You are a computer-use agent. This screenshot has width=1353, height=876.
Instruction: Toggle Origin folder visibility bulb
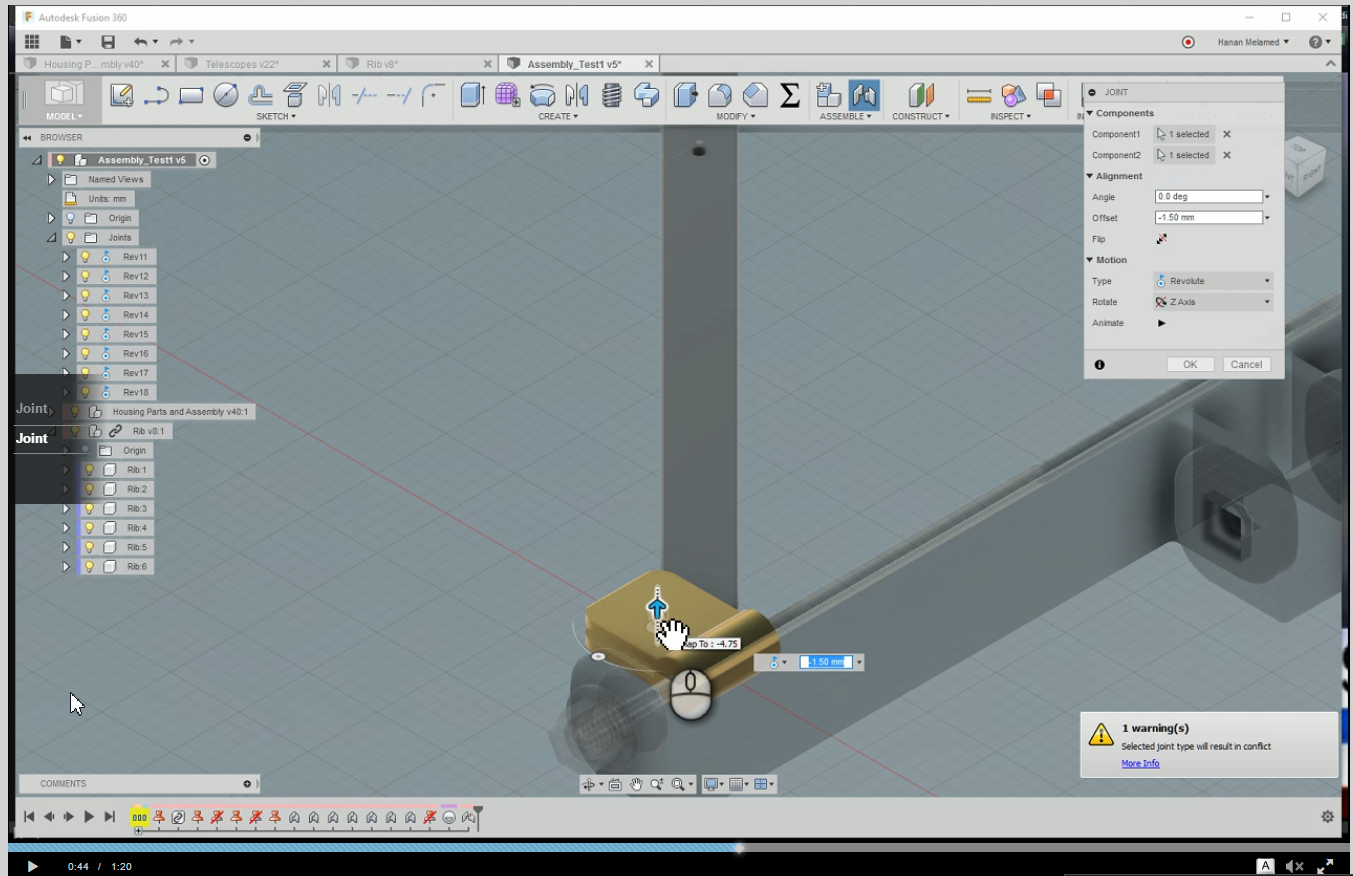pyautogui.click(x=70, y=218)
